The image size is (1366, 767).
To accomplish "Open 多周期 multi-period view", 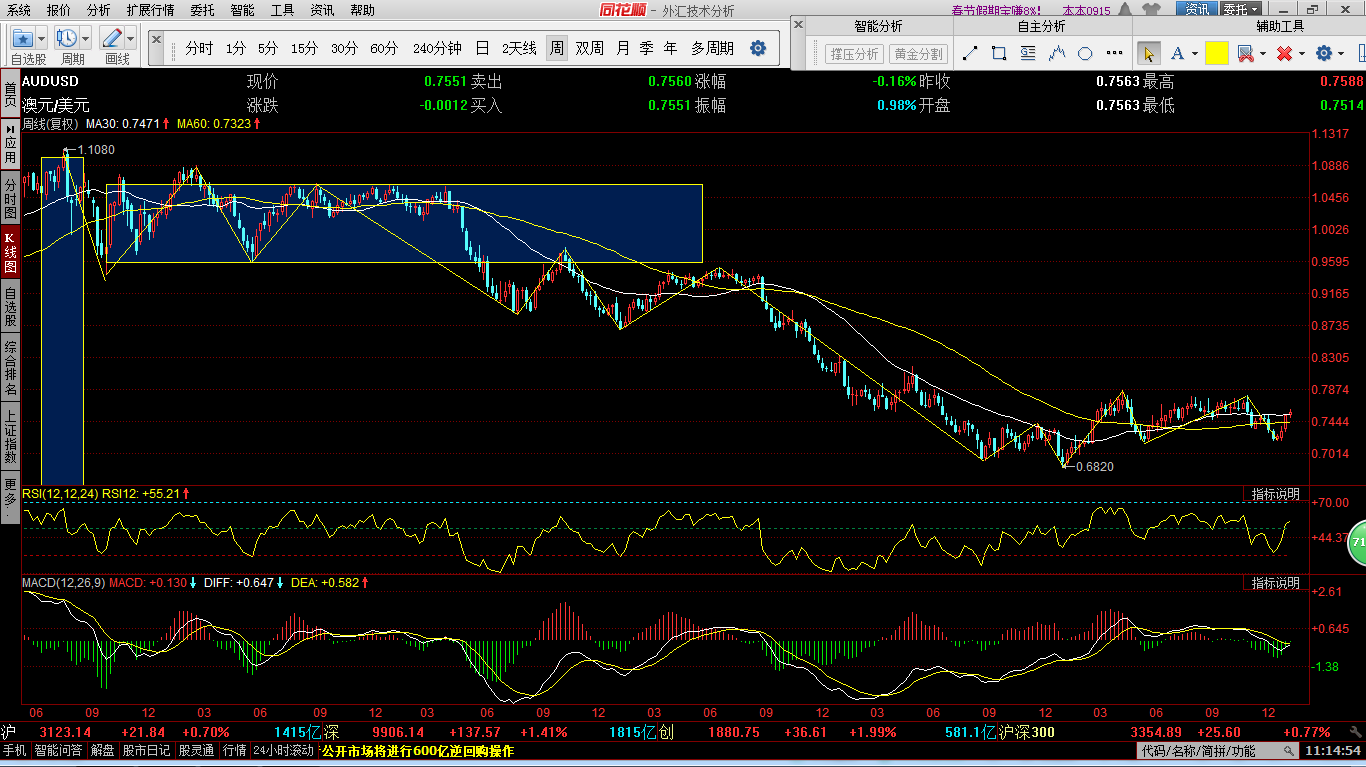I will tap(712, 48).
